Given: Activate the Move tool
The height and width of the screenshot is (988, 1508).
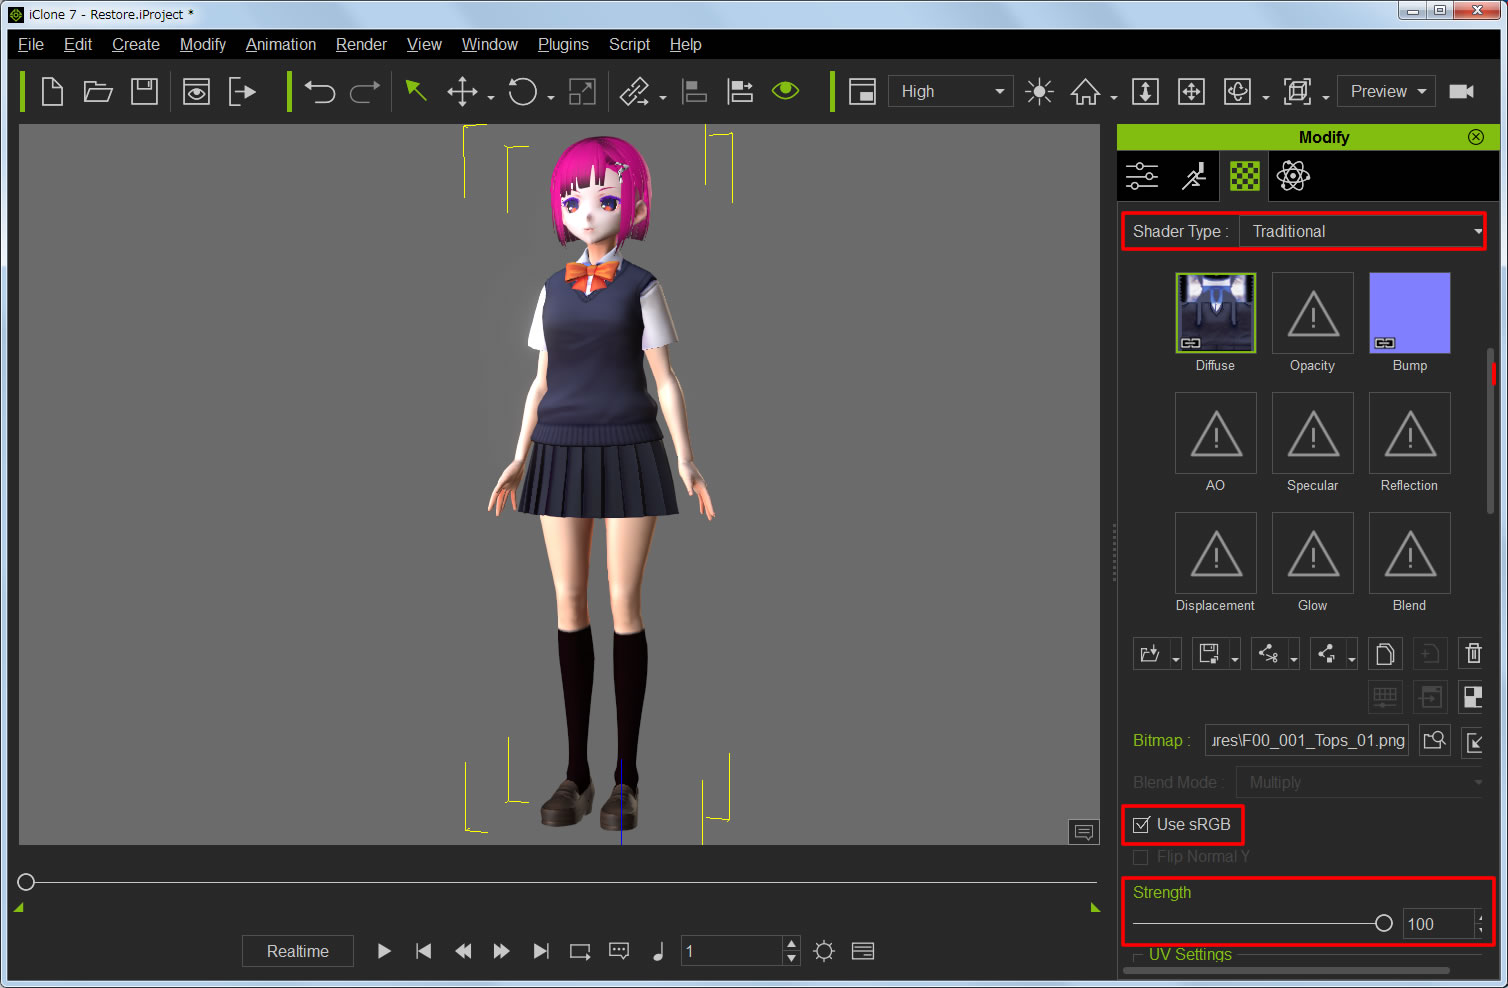Looking at the screenshot, I should click(x=462, y=92).
